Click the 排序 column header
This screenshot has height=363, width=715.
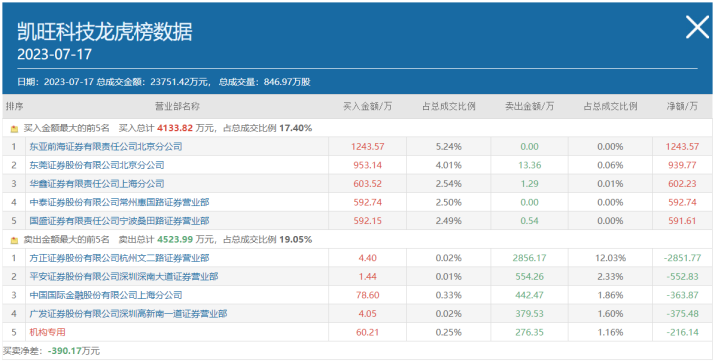[14, 107]
